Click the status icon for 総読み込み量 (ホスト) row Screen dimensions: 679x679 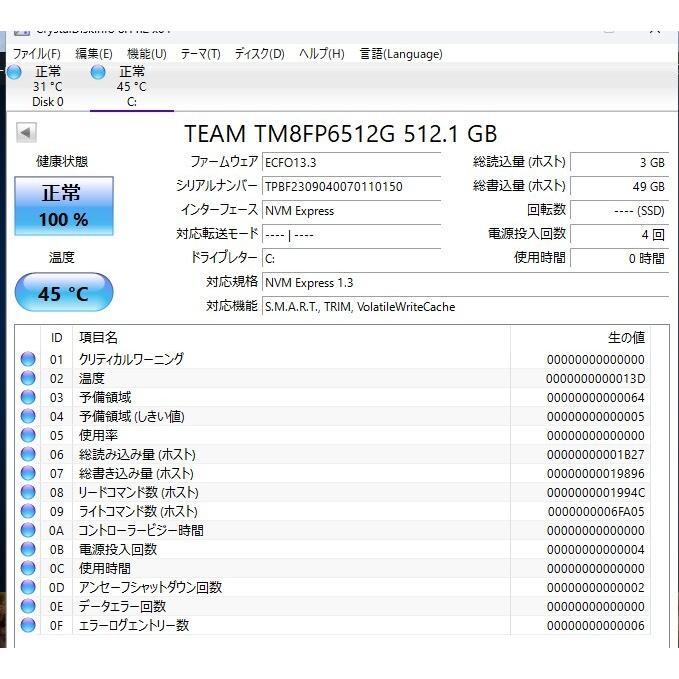(28, 454)
